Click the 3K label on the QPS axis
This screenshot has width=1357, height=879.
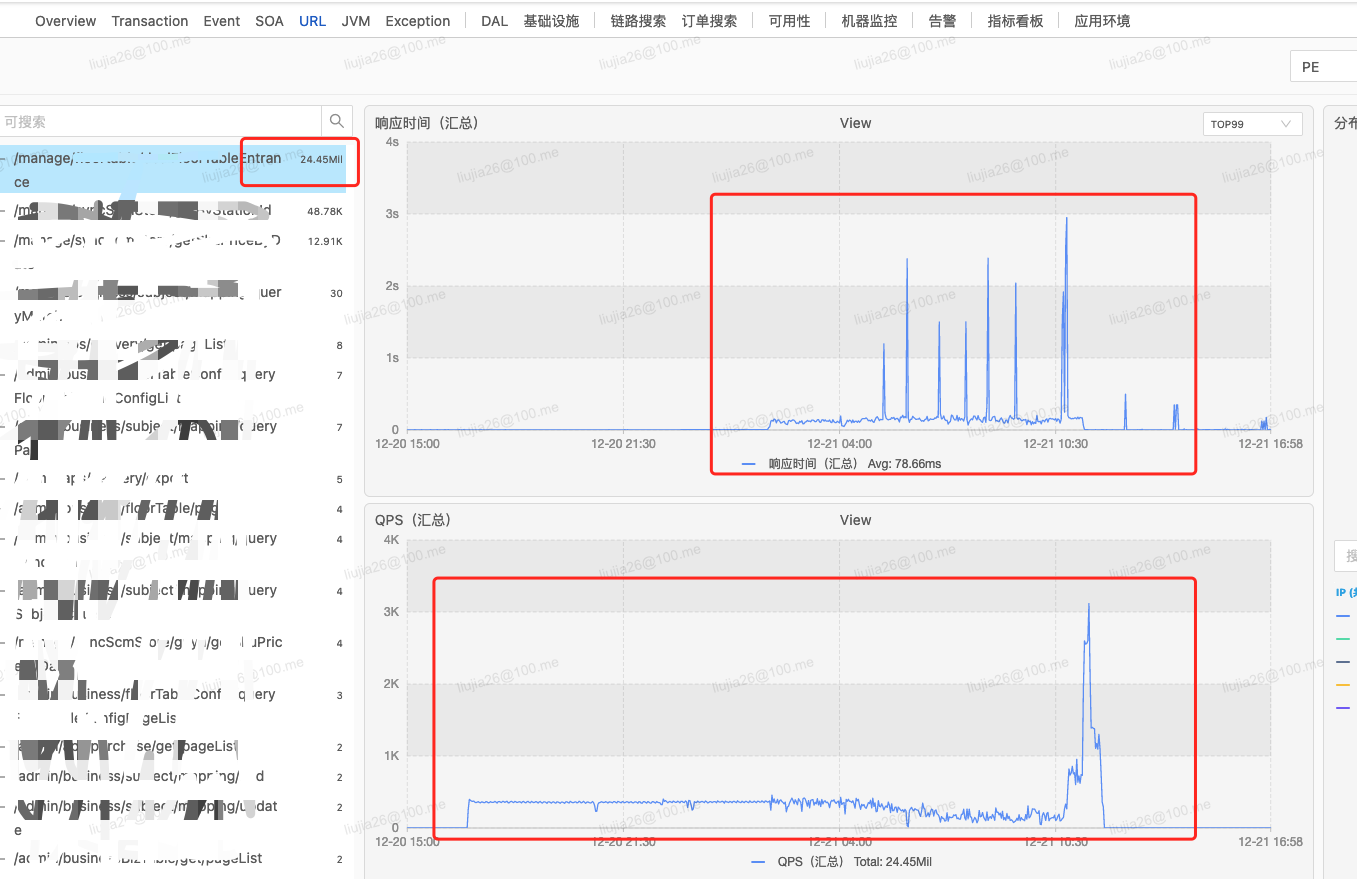tap(390, 611)
